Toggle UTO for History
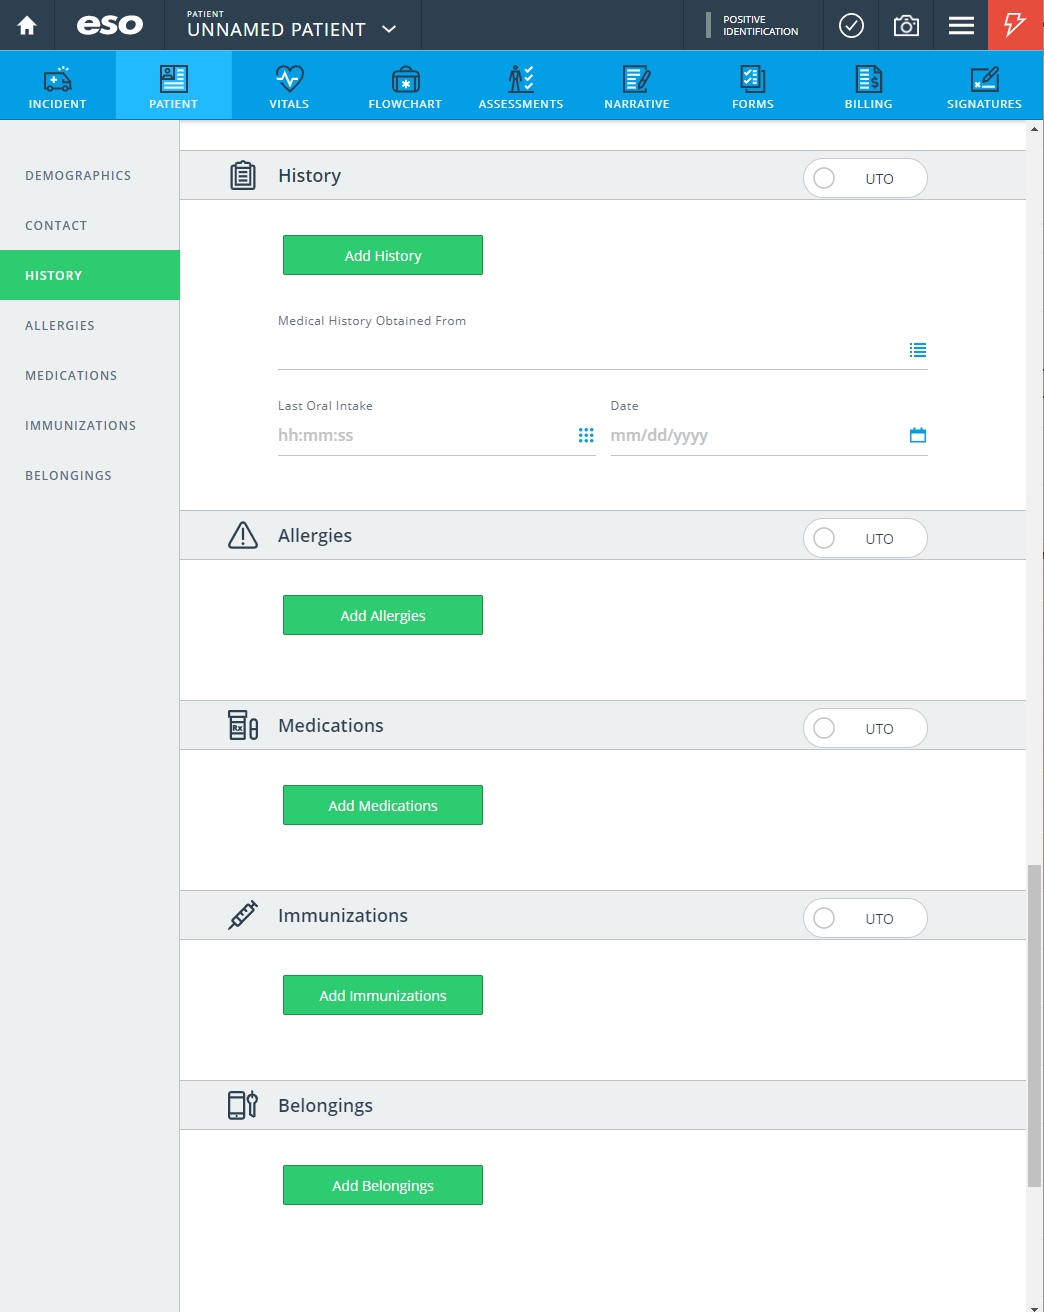1044x1312 pixels. 865,178
